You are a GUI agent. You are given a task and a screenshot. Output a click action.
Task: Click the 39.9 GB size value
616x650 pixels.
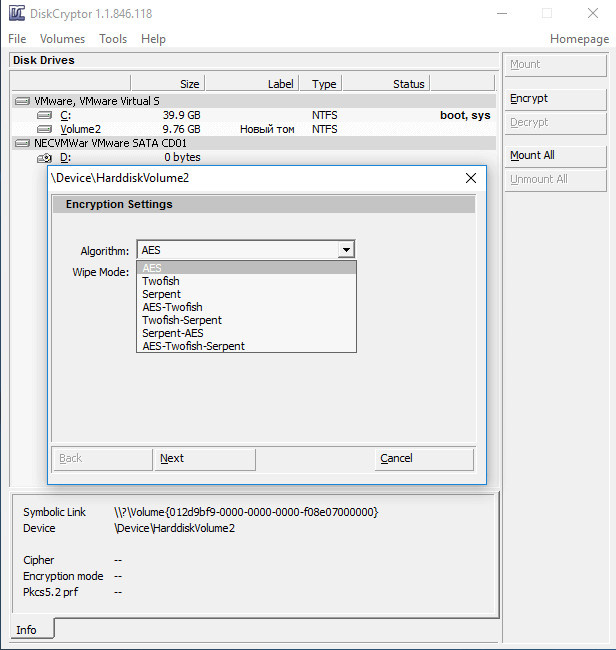click(182, 115)
